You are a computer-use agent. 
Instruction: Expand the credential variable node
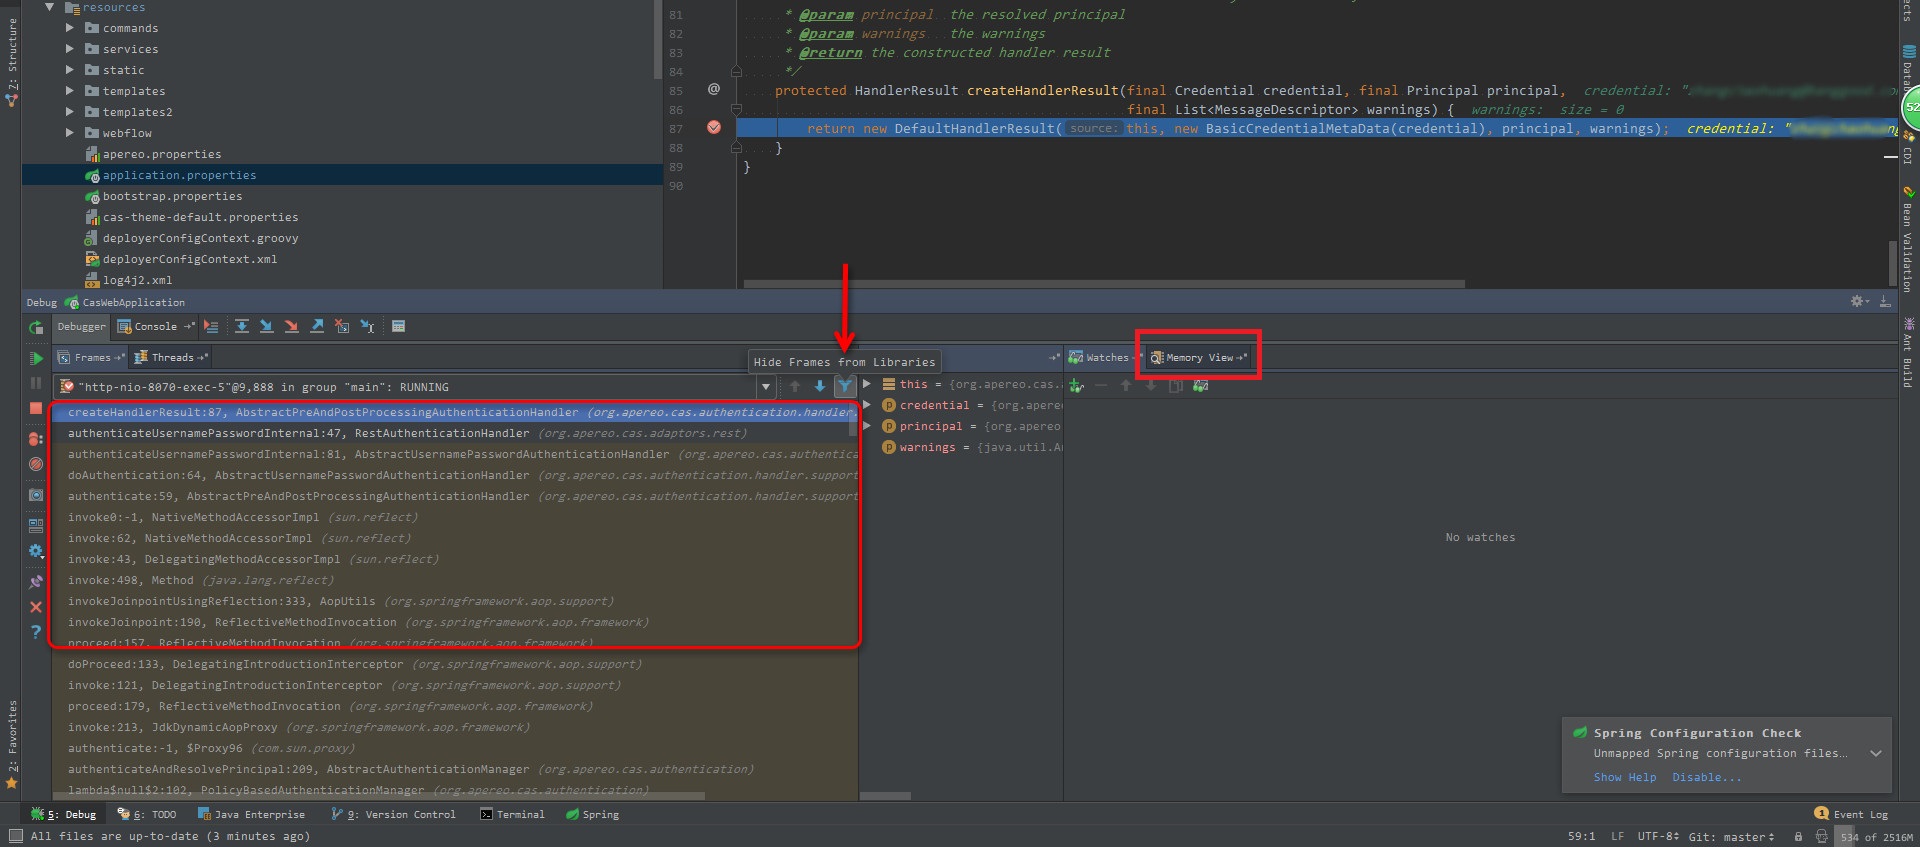pyautogui.click(x=867, y=405)
